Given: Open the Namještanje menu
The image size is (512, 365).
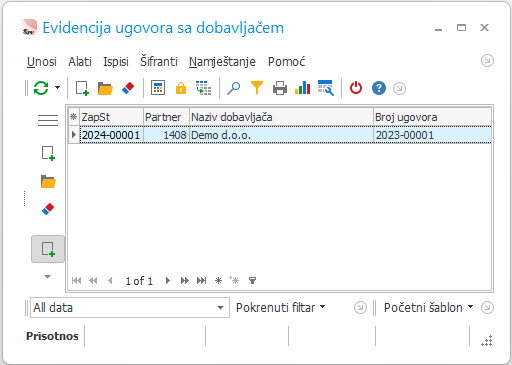Looking at the screenshot, I should click(x=222, y=62).
